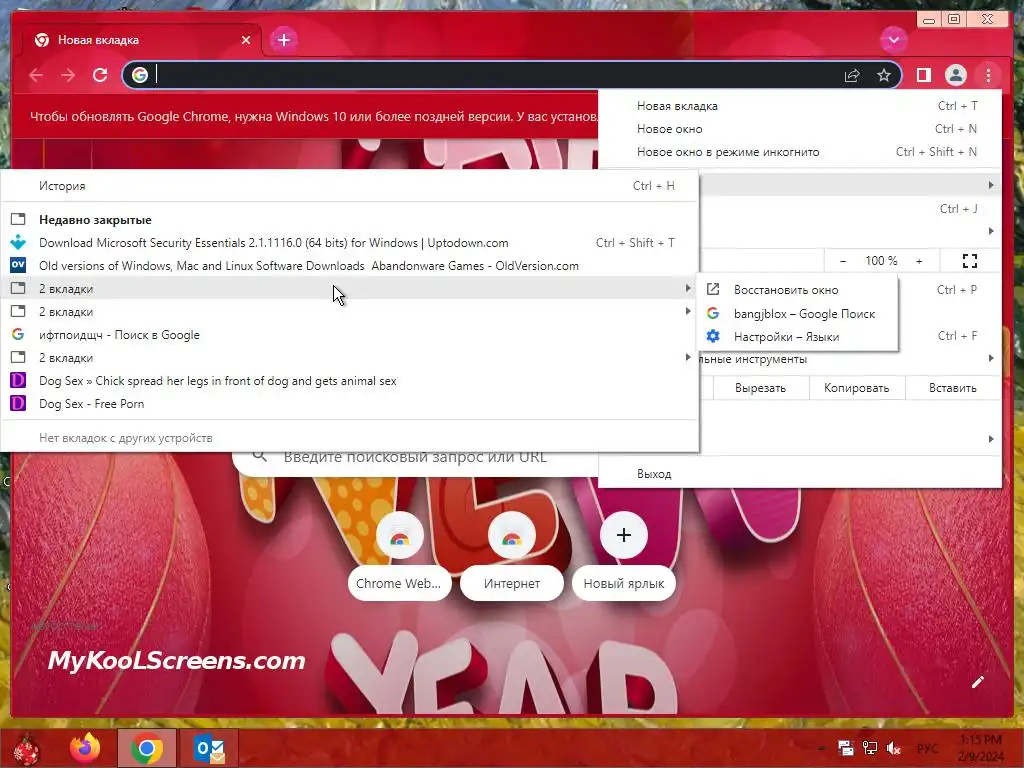
Task: Open the Интернет shortcut icon
Action: point(511,536)
